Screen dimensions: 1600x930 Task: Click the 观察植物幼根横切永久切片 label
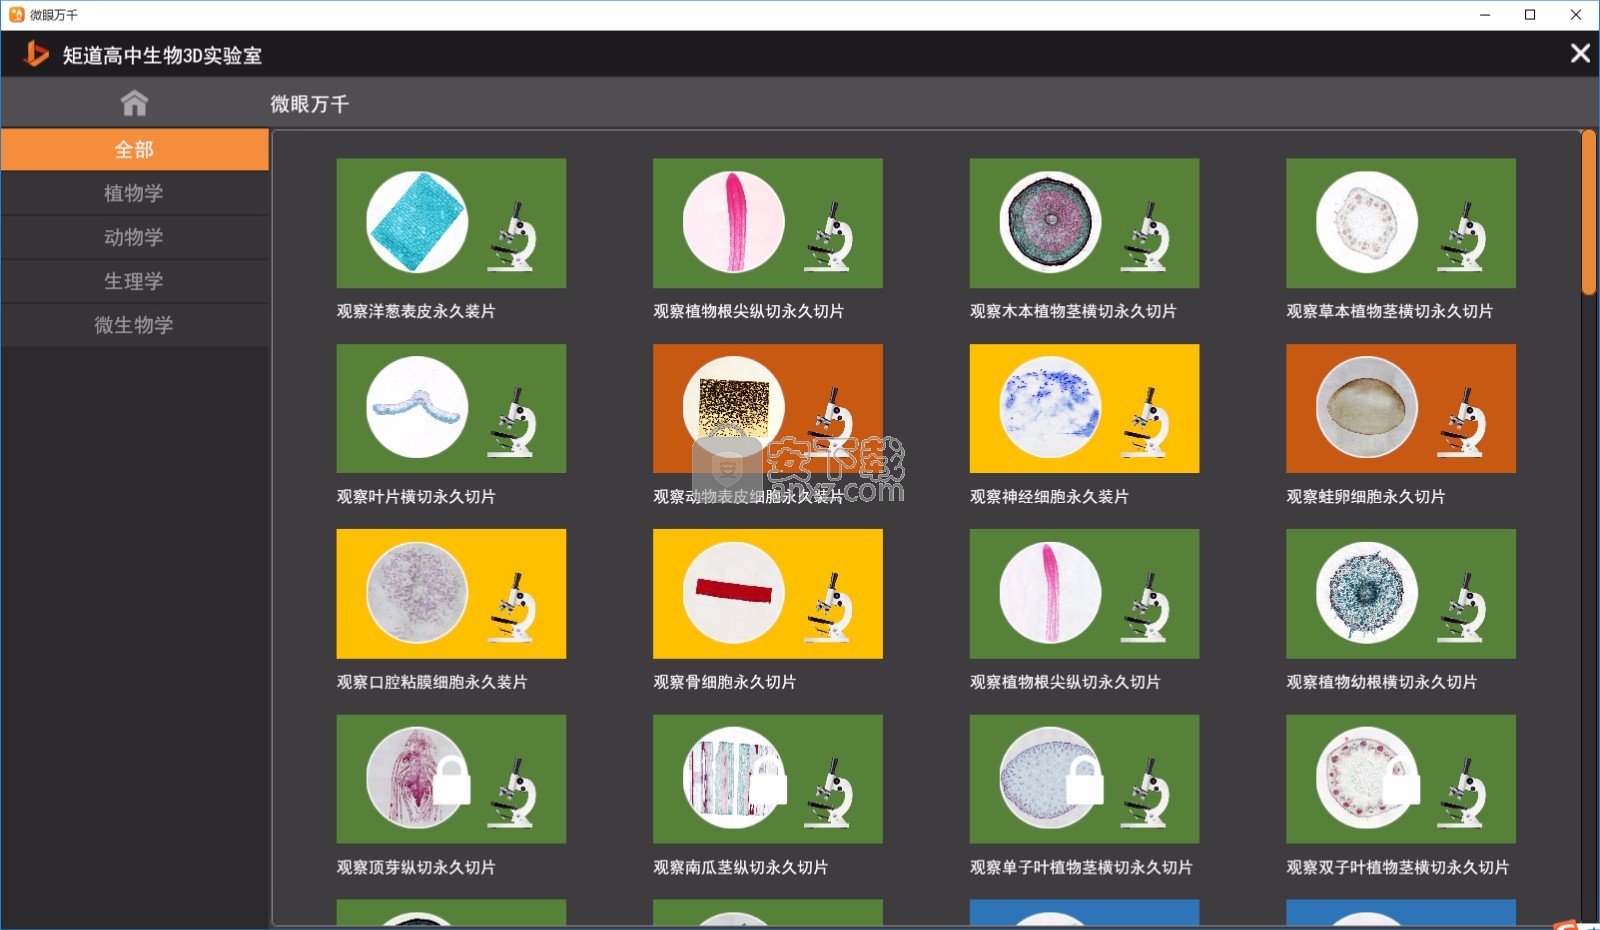1381,682
